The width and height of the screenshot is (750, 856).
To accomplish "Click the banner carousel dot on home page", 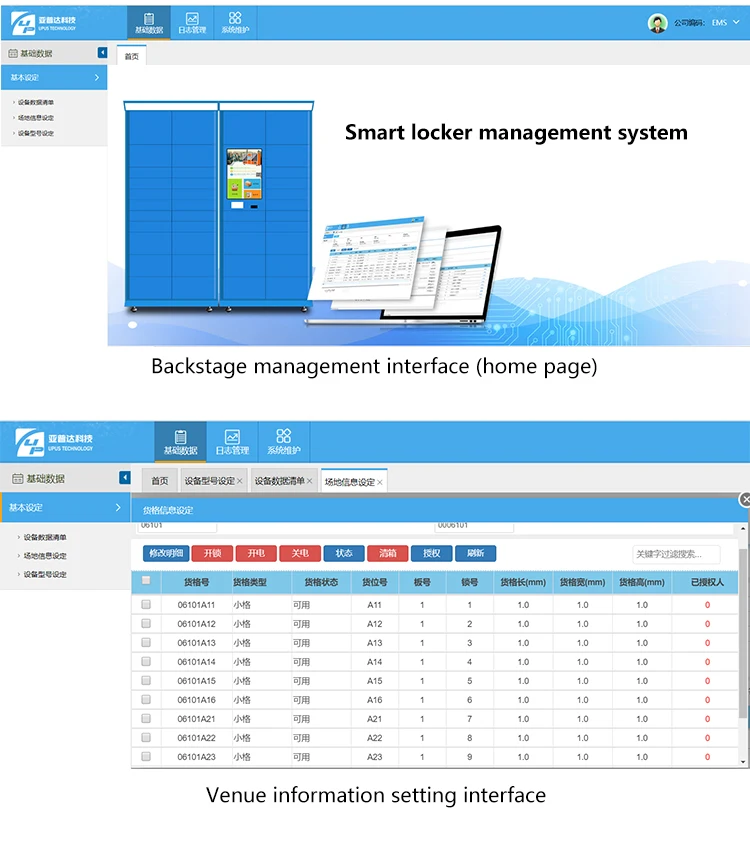I will tap(132, 325).
